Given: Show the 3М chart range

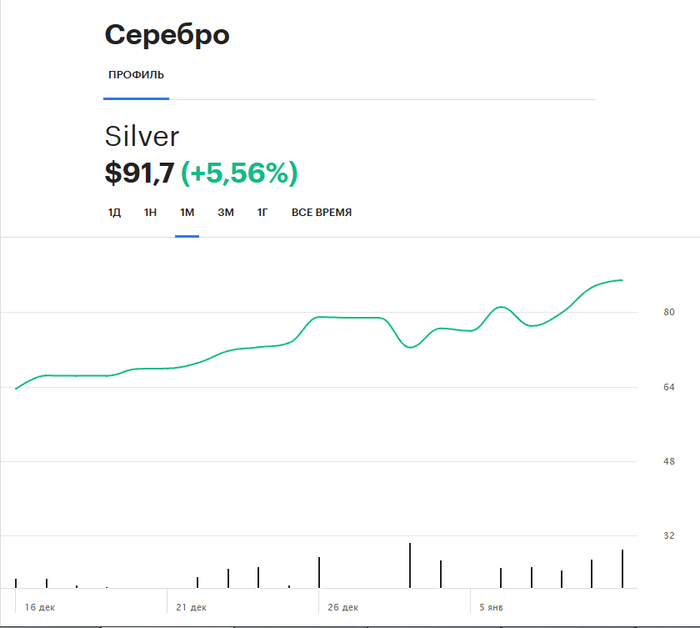Looking at the screenshot, I should pos(225,212).
